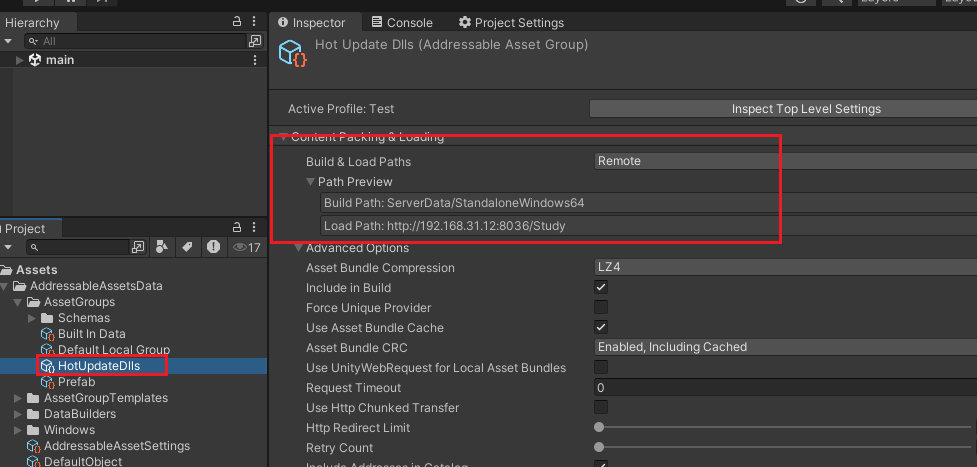
Task: Lock the Hierarchy panel with padlock icon
Action: (x=237, y=22)
